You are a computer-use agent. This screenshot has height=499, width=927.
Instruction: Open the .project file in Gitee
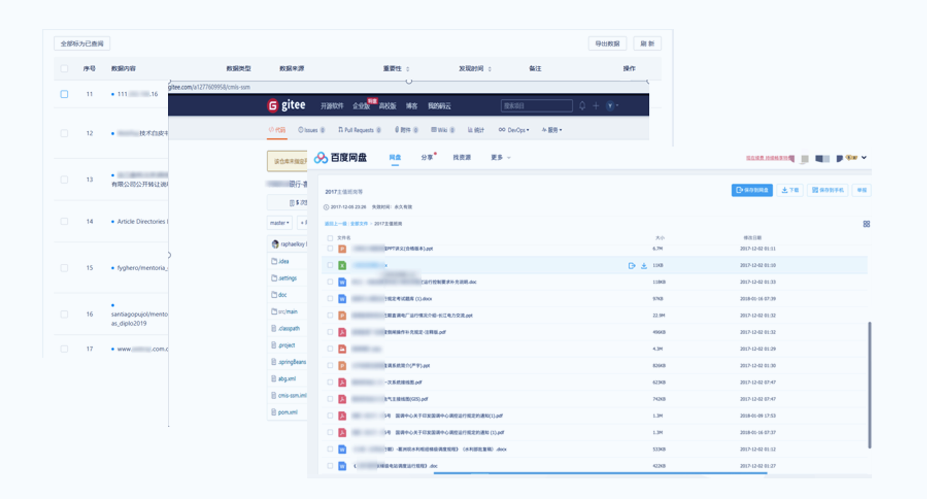pos(283,345)
